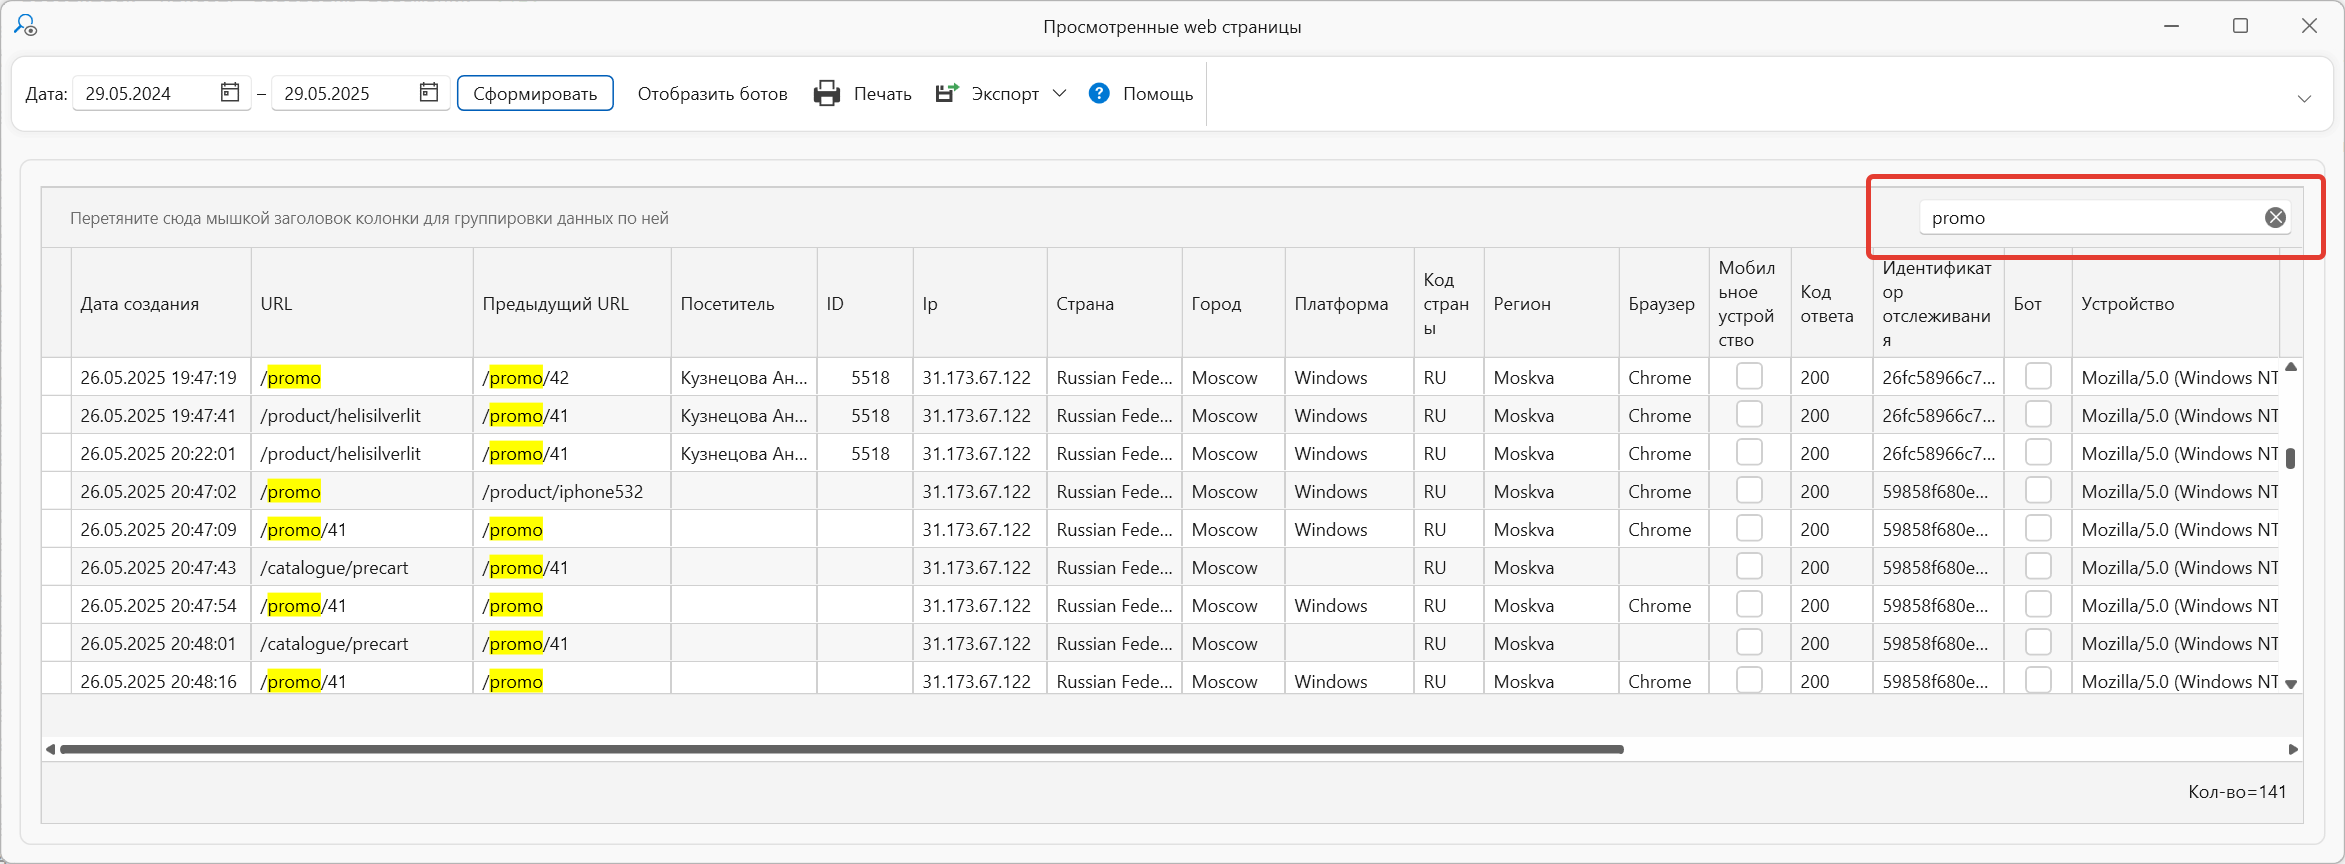2345x864 pixels.
Task: Click tracking ID 26fc58966c7... in 19:47:19 row
Action: pyautogui.click(x=1938, y=377)
